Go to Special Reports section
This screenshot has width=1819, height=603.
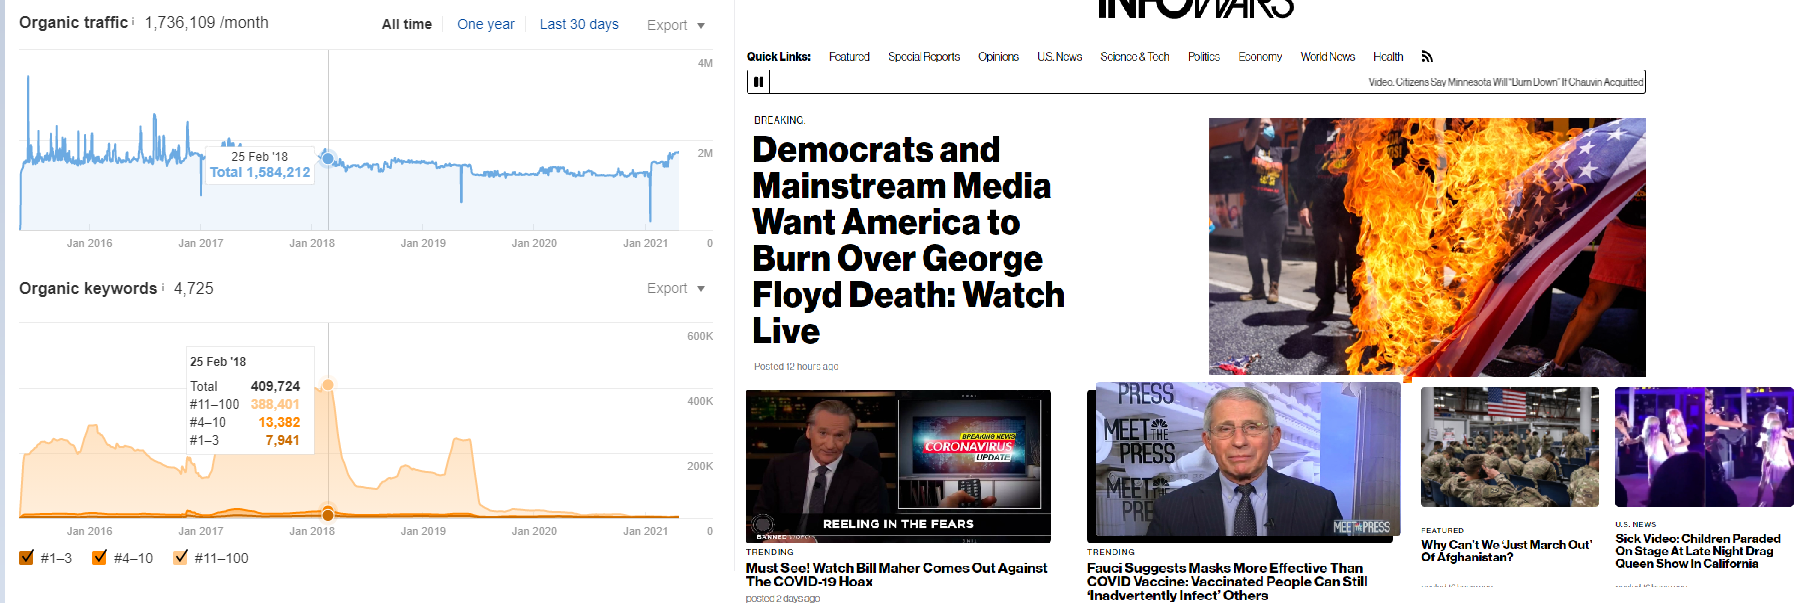click(x=924, y=57)
